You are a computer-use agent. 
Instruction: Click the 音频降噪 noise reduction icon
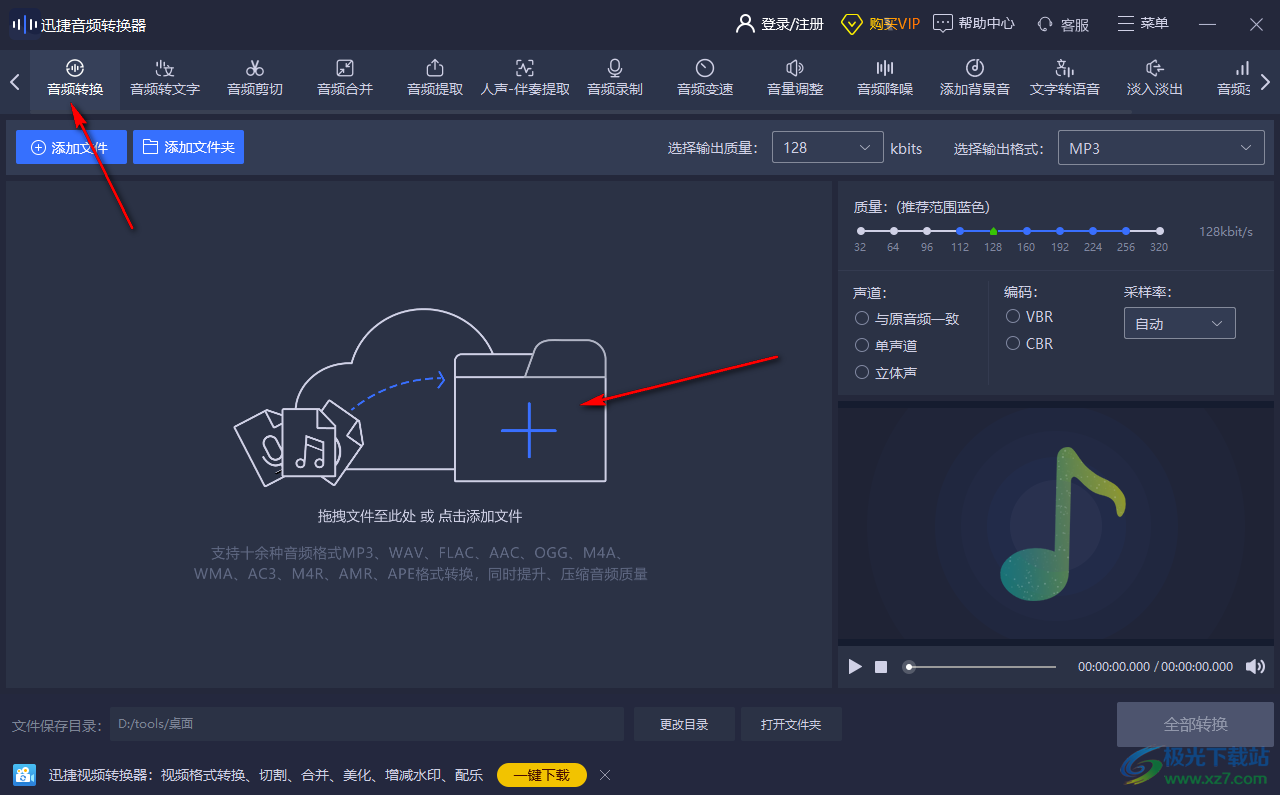pos(885,68)
